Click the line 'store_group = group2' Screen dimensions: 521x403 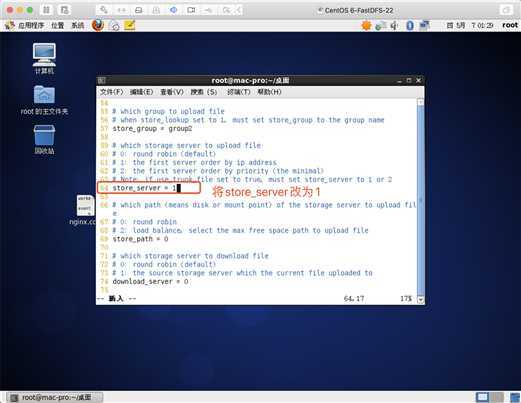click(152, 129)
